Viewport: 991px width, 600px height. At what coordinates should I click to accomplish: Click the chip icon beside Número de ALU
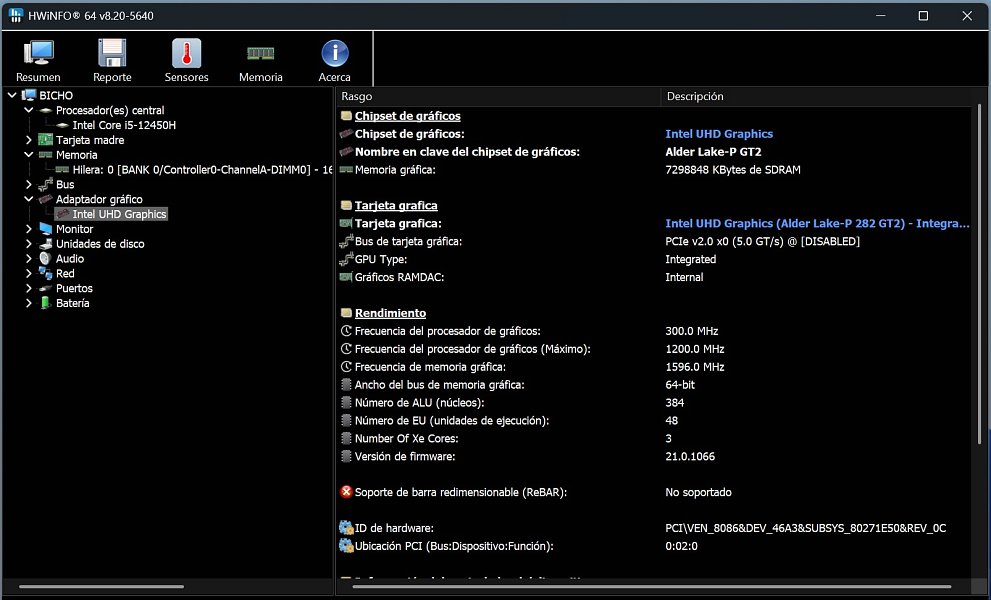tap(346, 403)
